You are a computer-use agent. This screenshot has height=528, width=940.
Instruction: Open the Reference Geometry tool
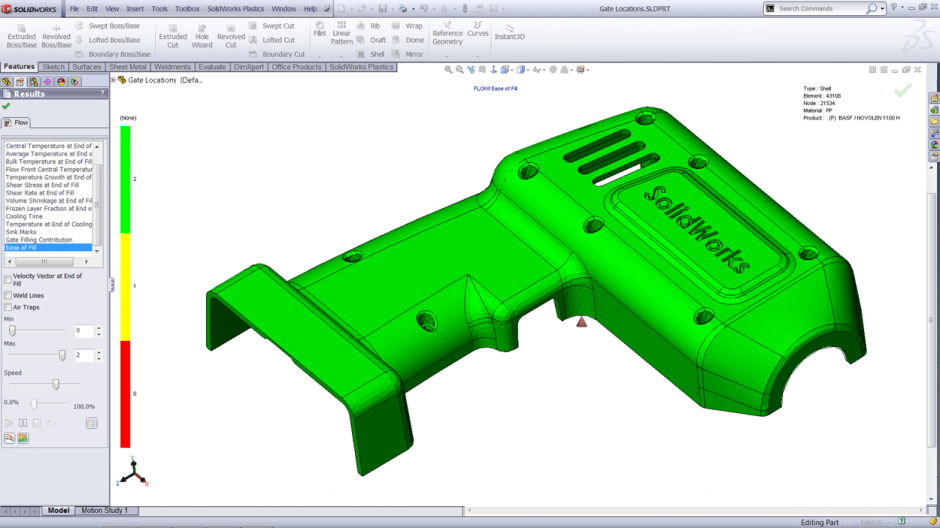tap(447, 34)
